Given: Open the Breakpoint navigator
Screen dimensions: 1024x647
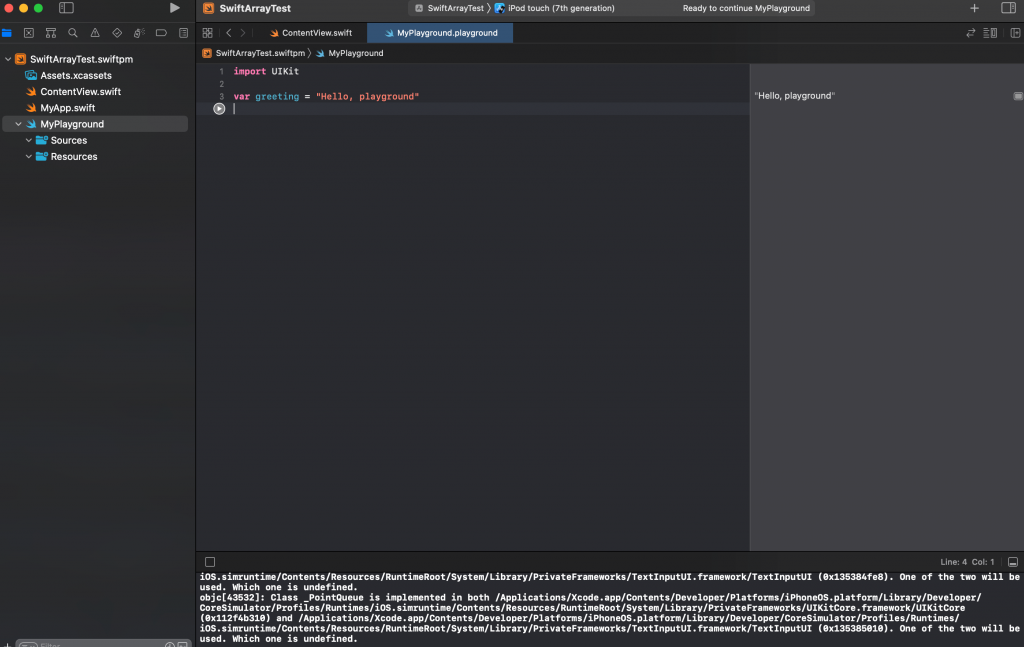Looking at the screenshot, I should (161, 33).
